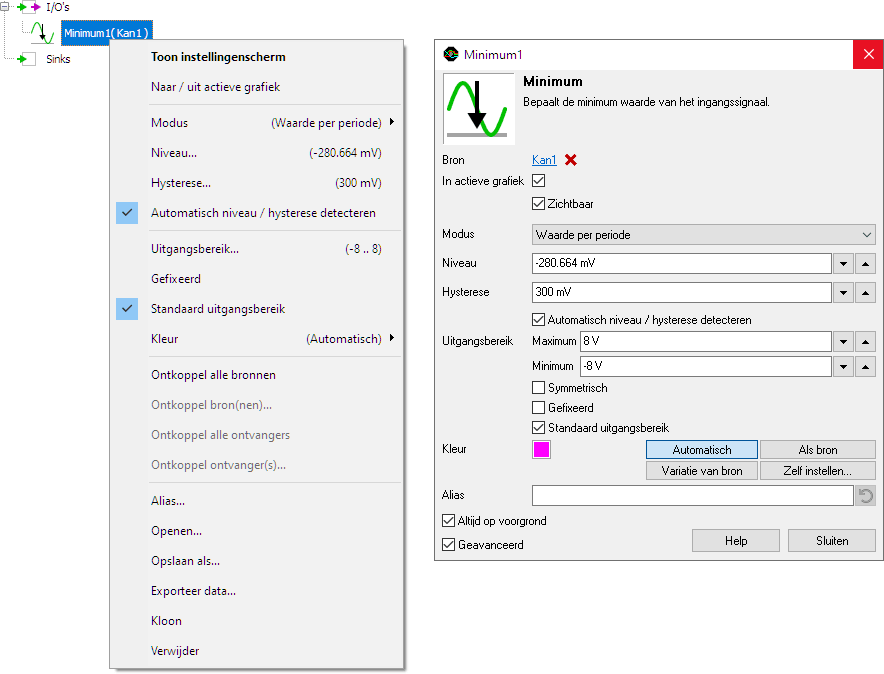Choose Ontkoppel alle bronnen

click(x=257, y=375)
